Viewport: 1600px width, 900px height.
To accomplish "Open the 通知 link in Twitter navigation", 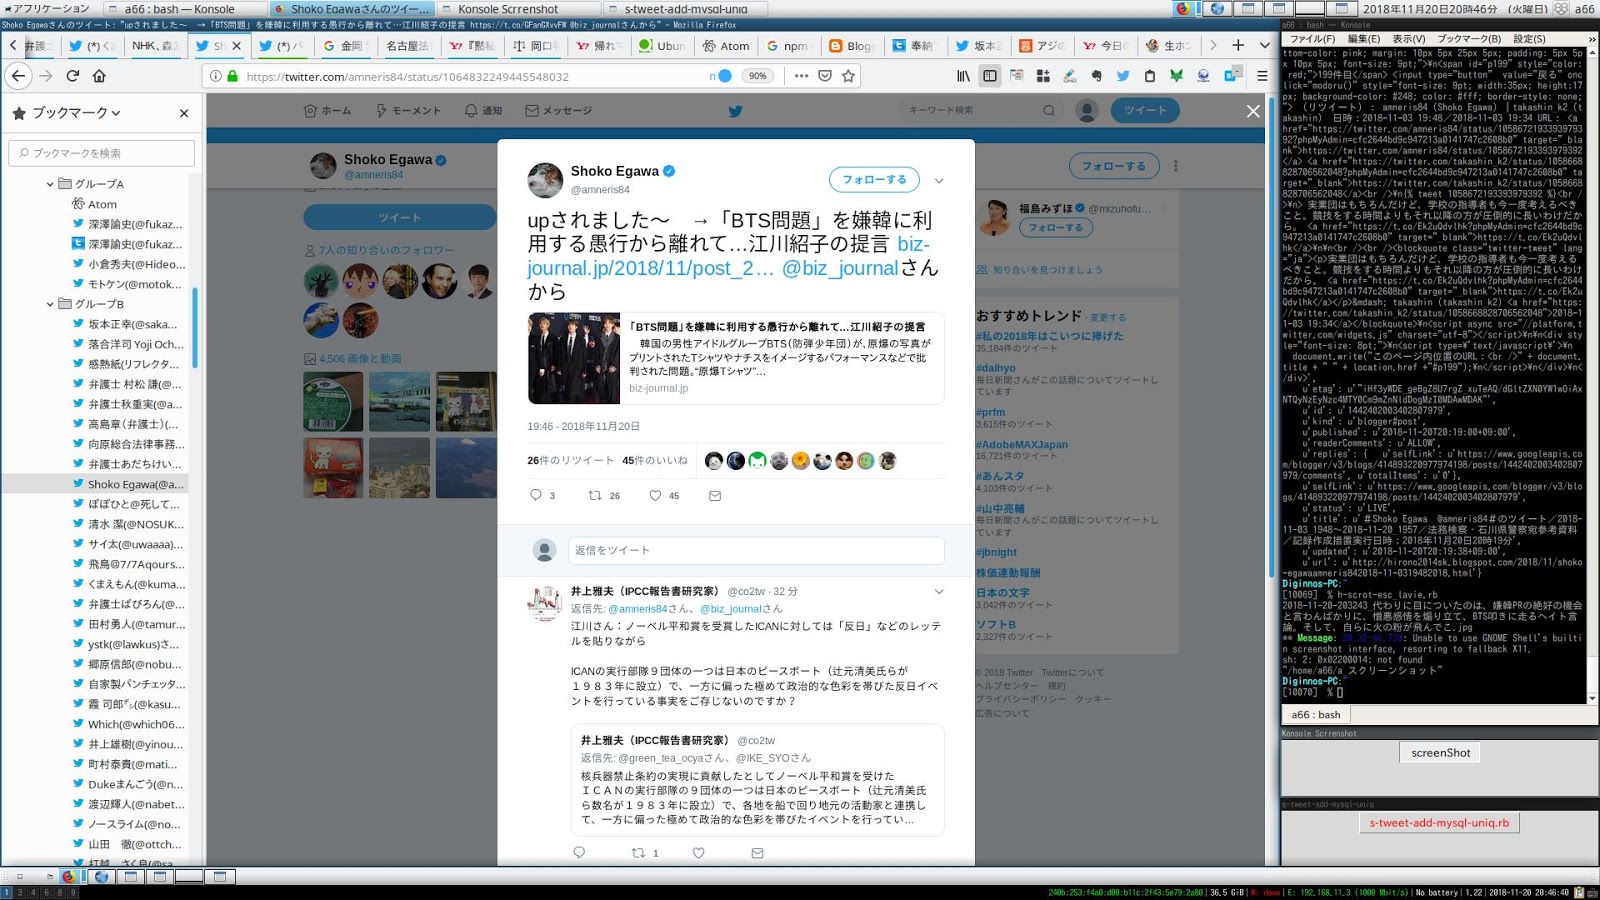I will click(x=483, y=111).
